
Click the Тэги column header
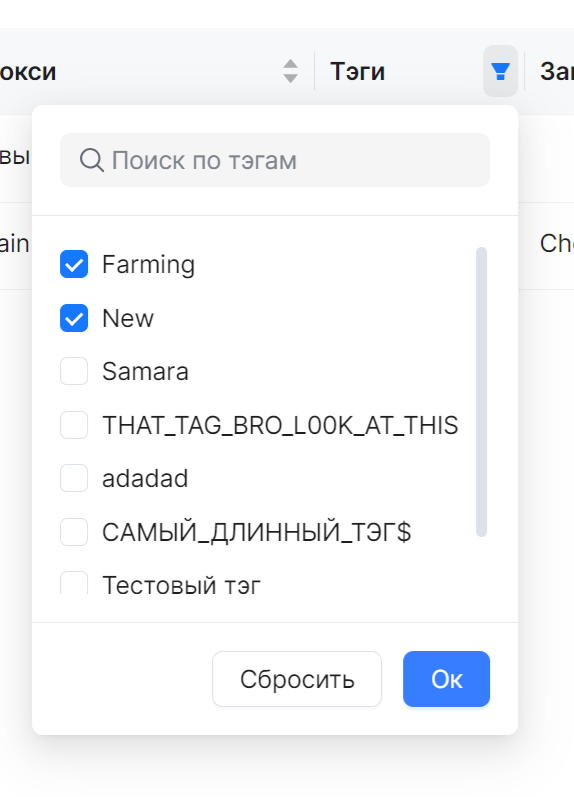click(x=357, y=71)
